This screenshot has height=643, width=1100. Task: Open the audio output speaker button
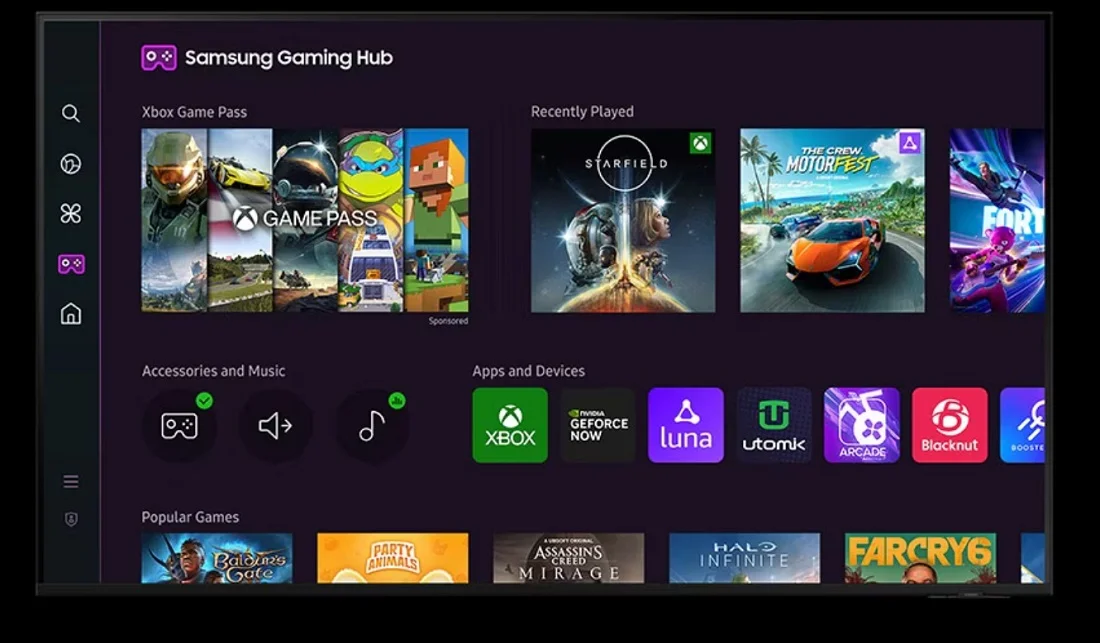tap(275, 426)
